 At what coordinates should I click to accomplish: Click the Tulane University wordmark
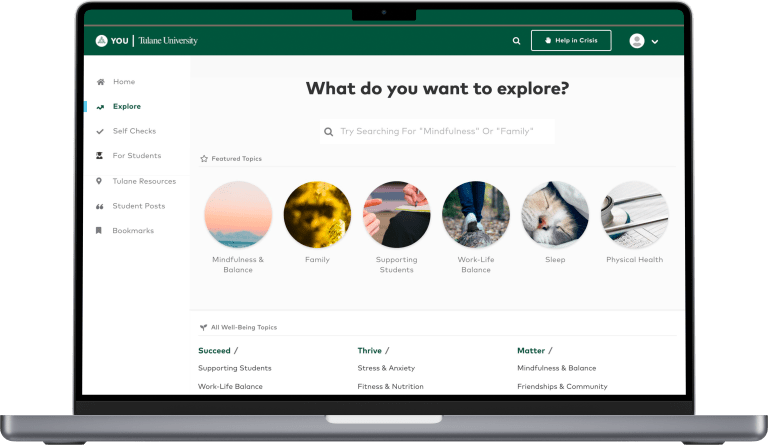tap(168, 41)
